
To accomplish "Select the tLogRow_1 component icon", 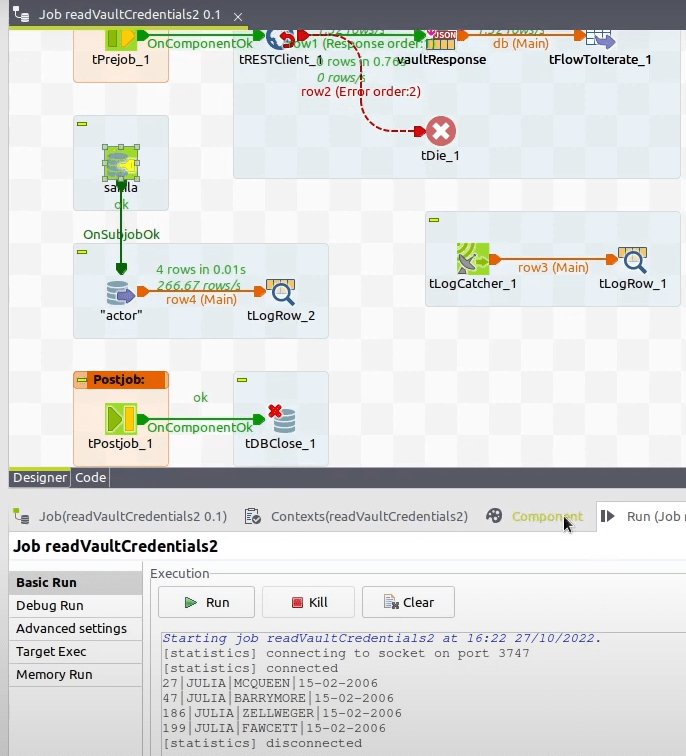I will (x=632, y=260).
